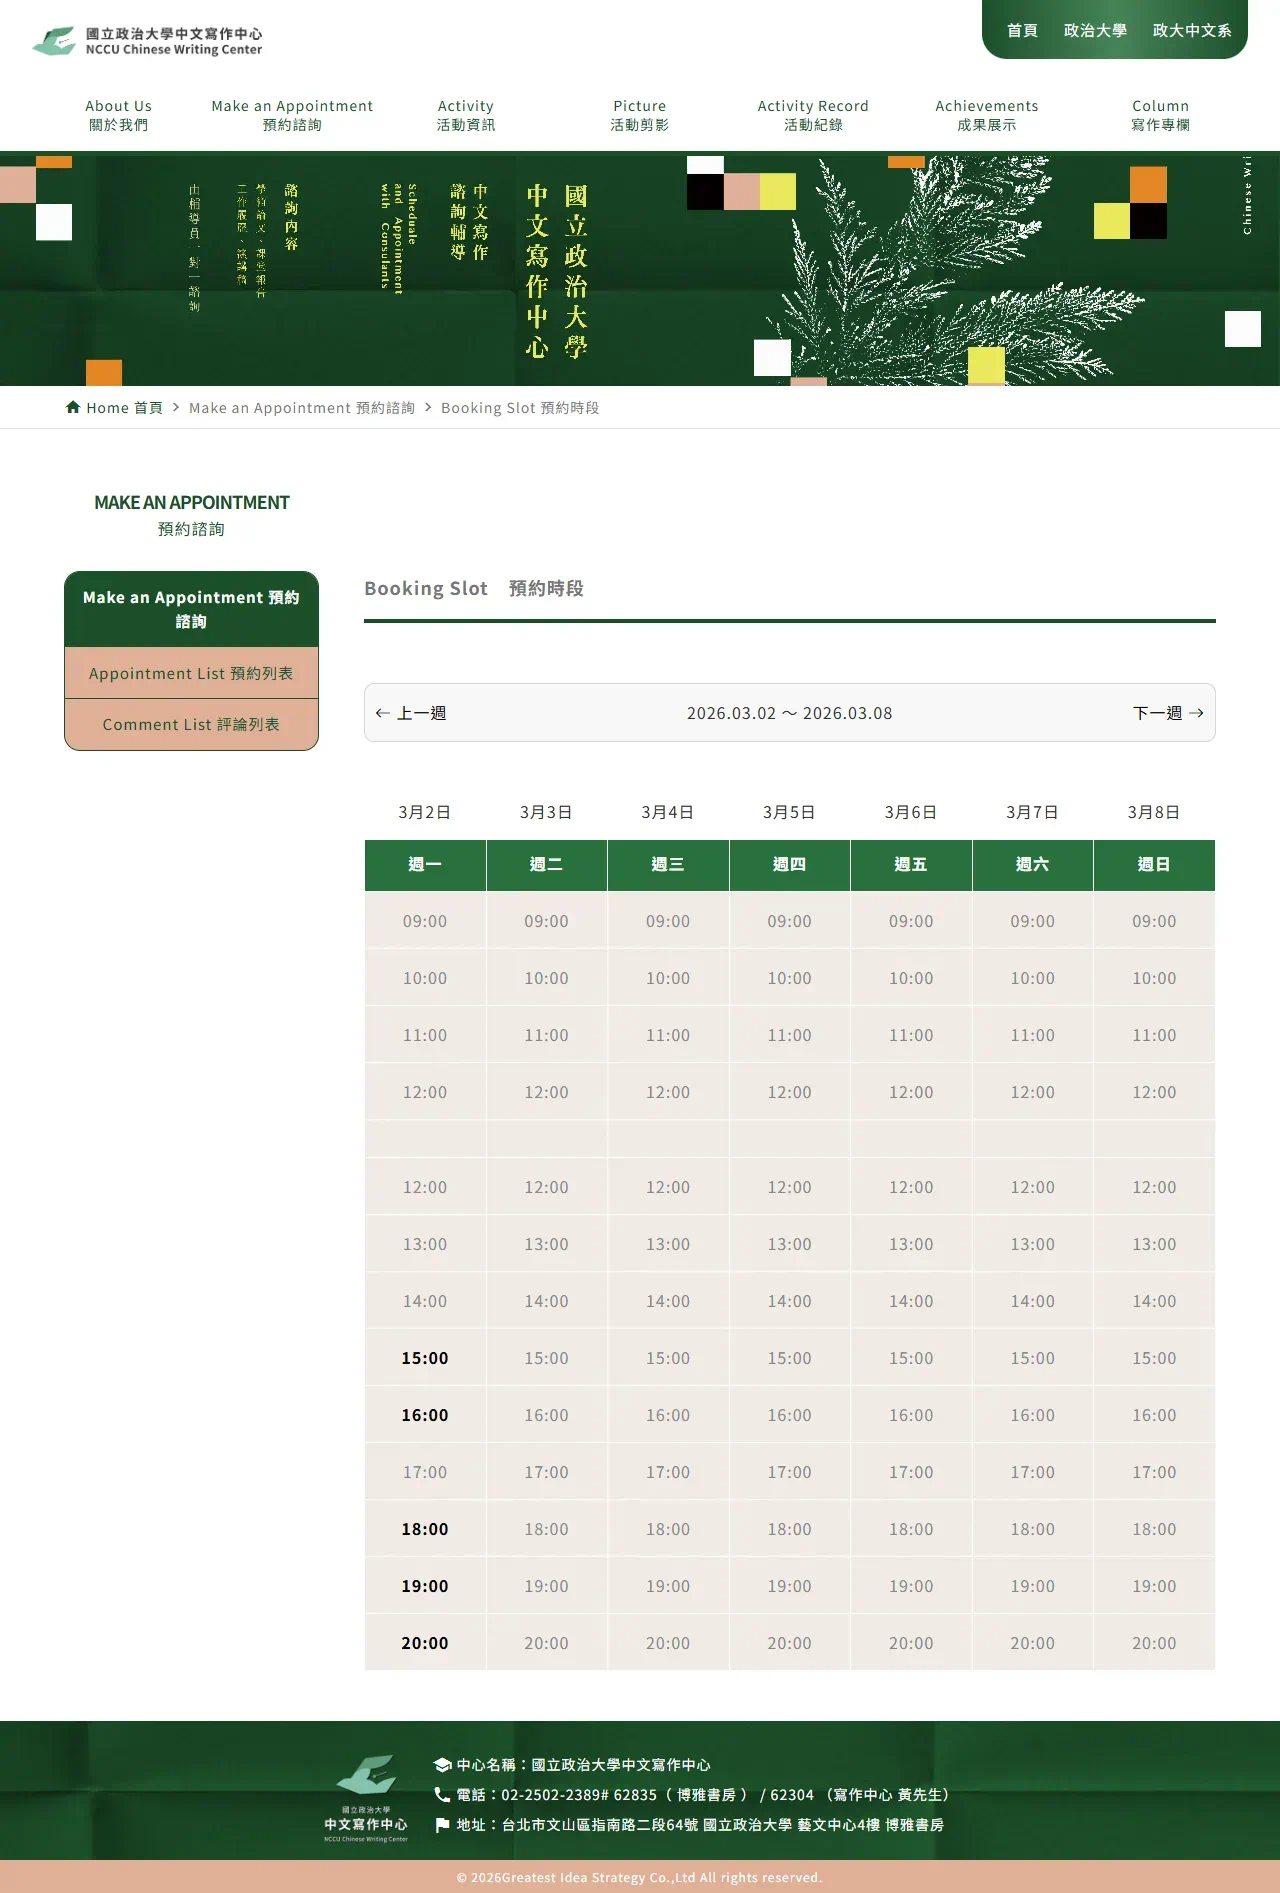1280x1893 pixels.
Task: Book the 16:00 slot on Monday 3月2日
Action: (425, 1415)
